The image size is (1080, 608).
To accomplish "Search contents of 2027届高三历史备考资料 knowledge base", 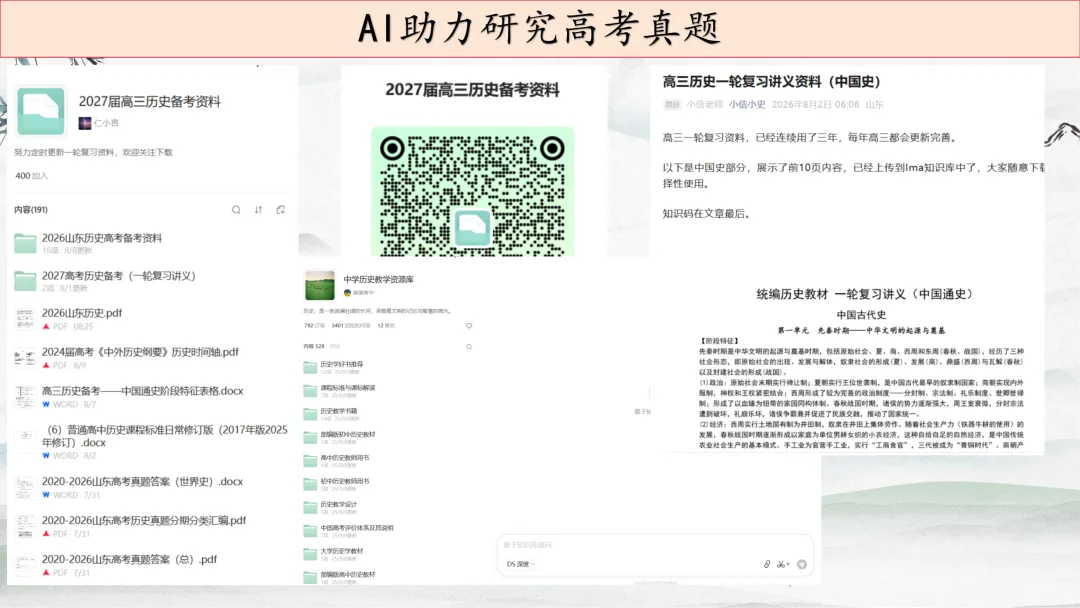I will 236,210.
